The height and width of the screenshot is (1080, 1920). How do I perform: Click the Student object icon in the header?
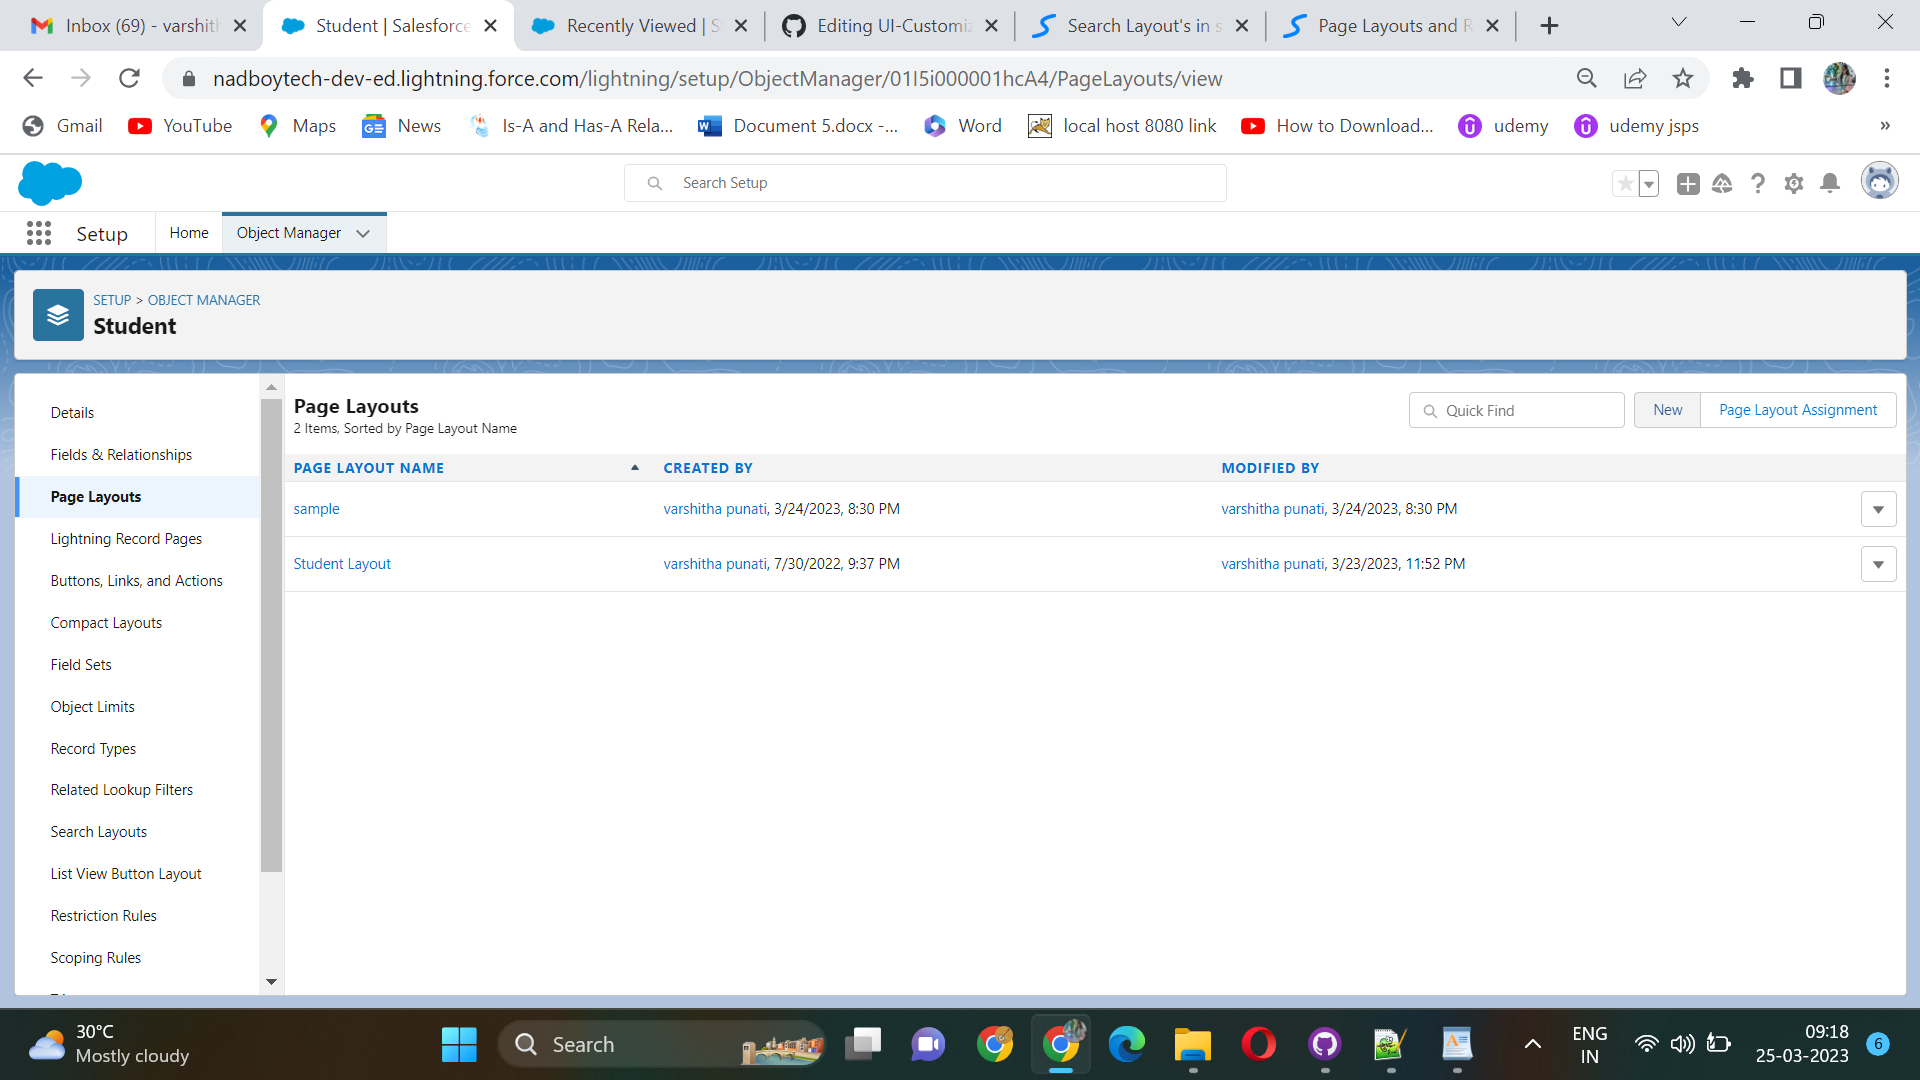click(57, 314)
